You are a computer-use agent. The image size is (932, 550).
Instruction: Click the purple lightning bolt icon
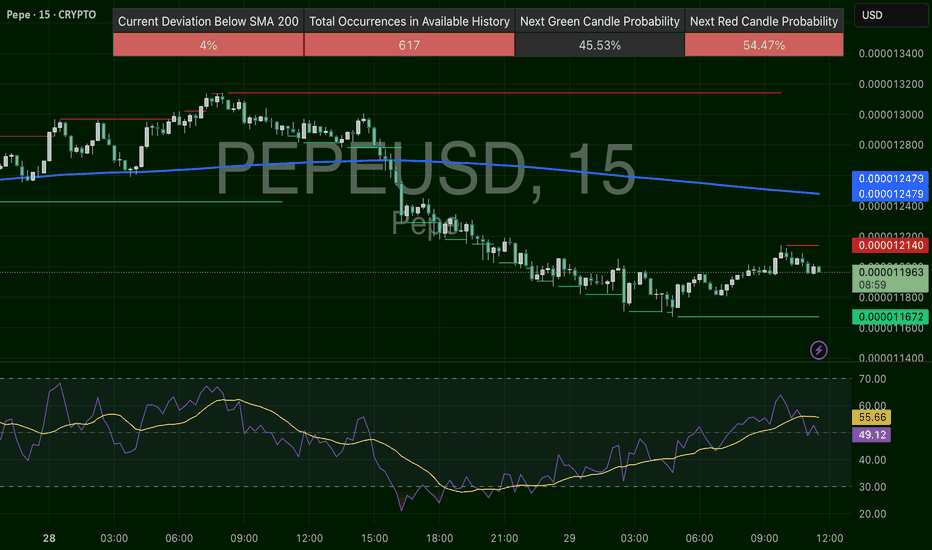tap(818, 350)
